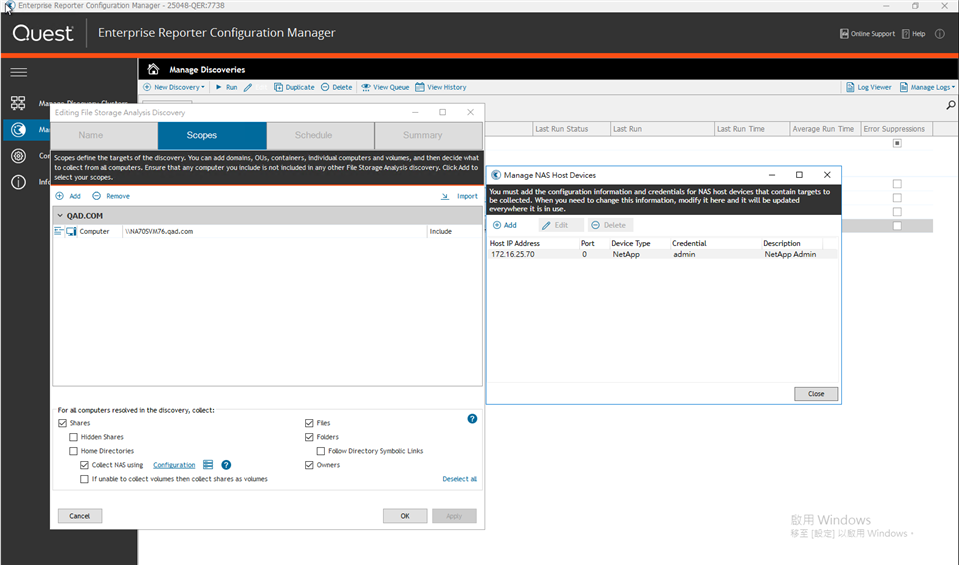Viewport: 959px width, 565px height.
Task: Select the Manage Discoveries sidebar icon
Action: pyautogui.click(x=18, y=129)
